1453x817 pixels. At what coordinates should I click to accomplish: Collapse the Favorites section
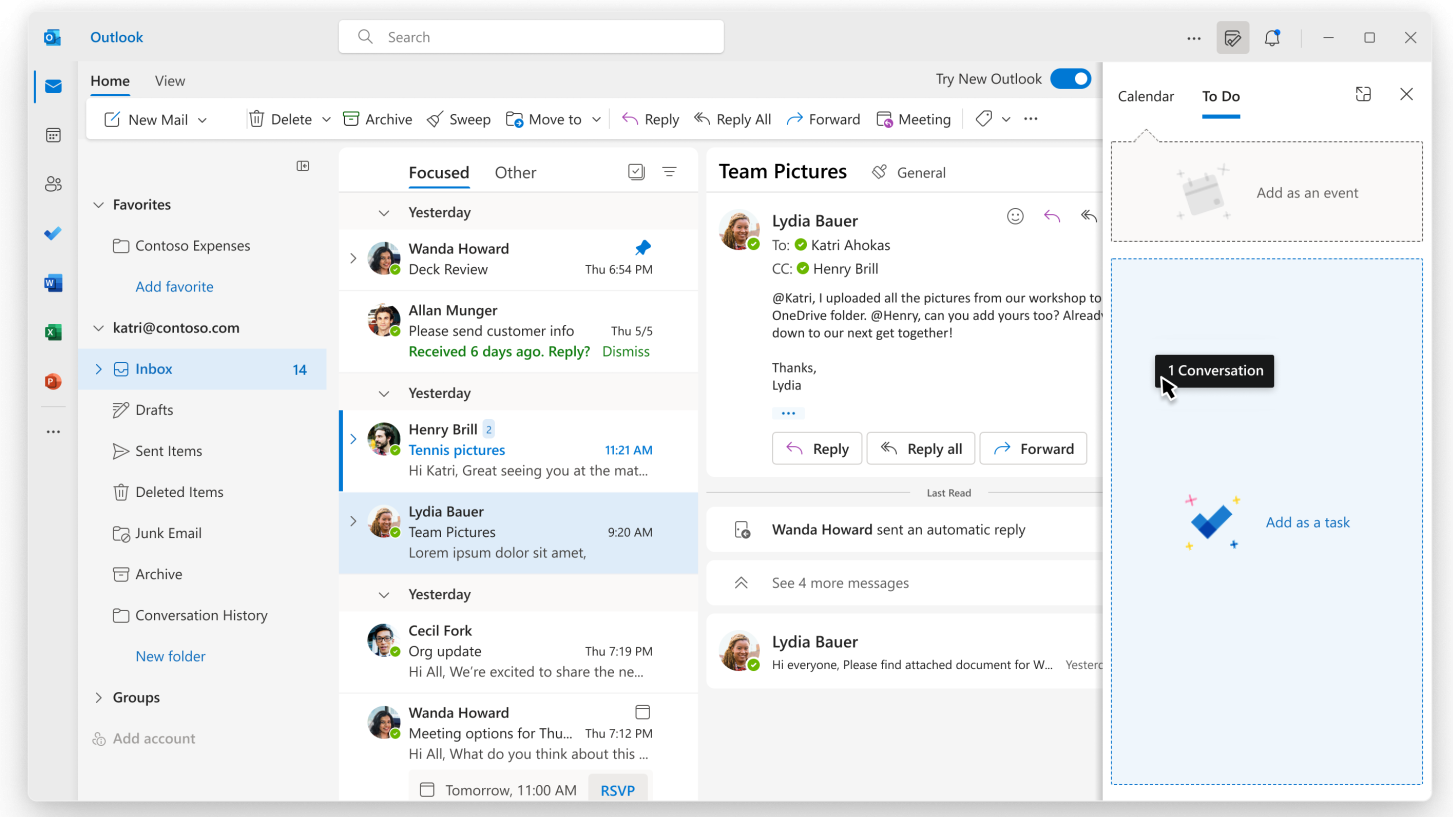[98, 205]
